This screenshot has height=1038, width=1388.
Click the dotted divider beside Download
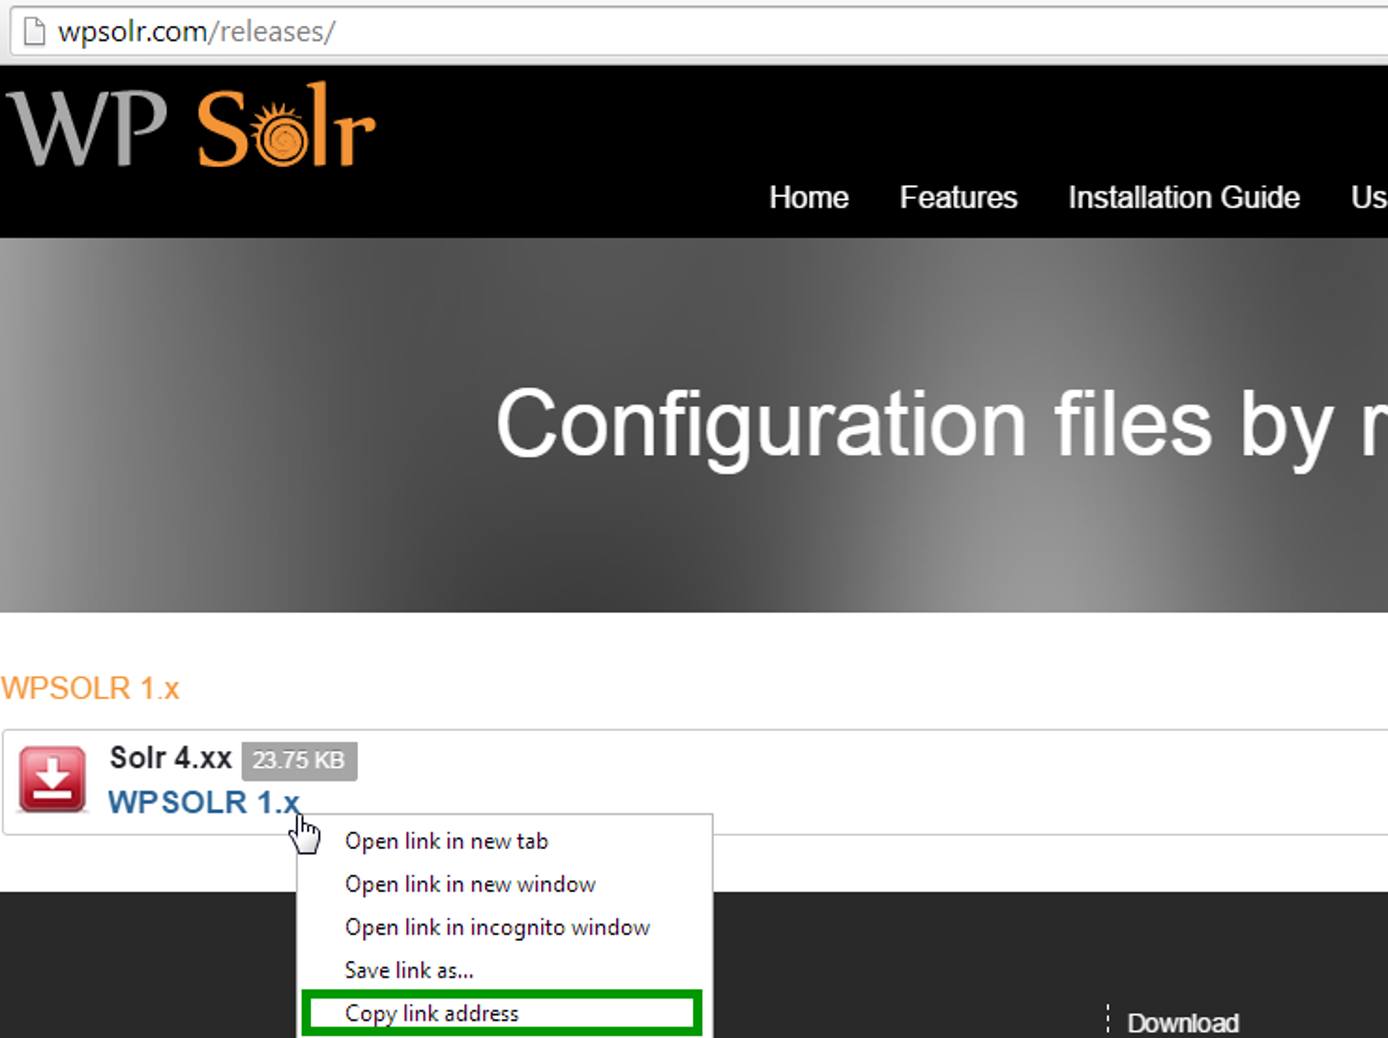click(x=1108, y=1020)
